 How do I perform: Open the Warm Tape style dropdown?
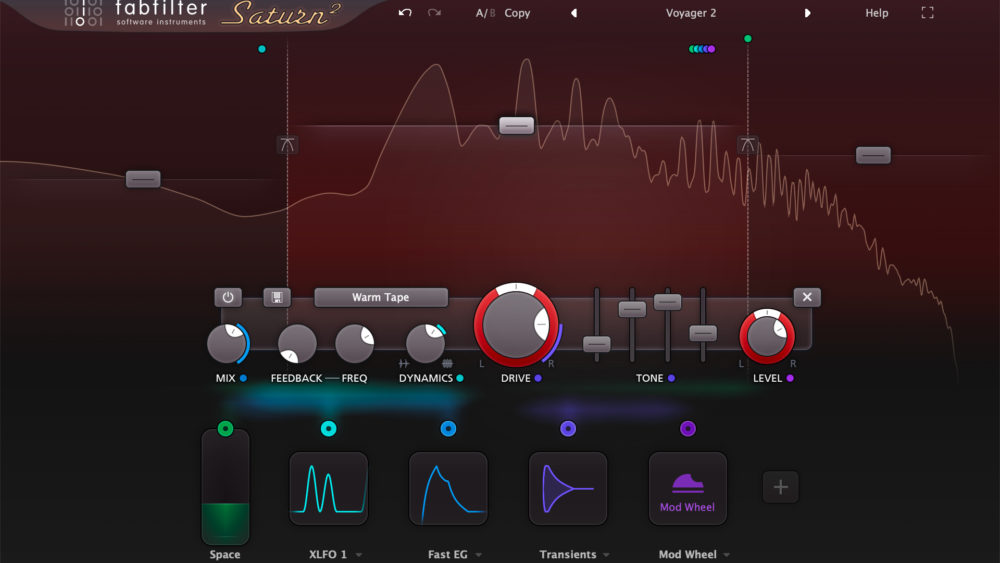tap(381, 297)
